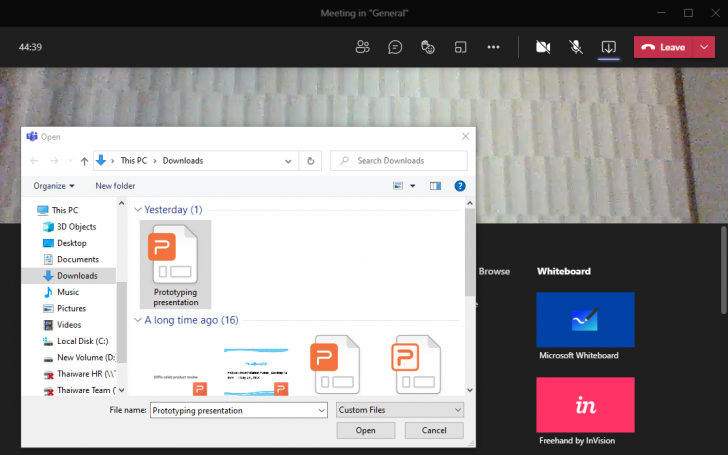
Task: Click This PC in address breadcrumb
Action: pos(134,161)
